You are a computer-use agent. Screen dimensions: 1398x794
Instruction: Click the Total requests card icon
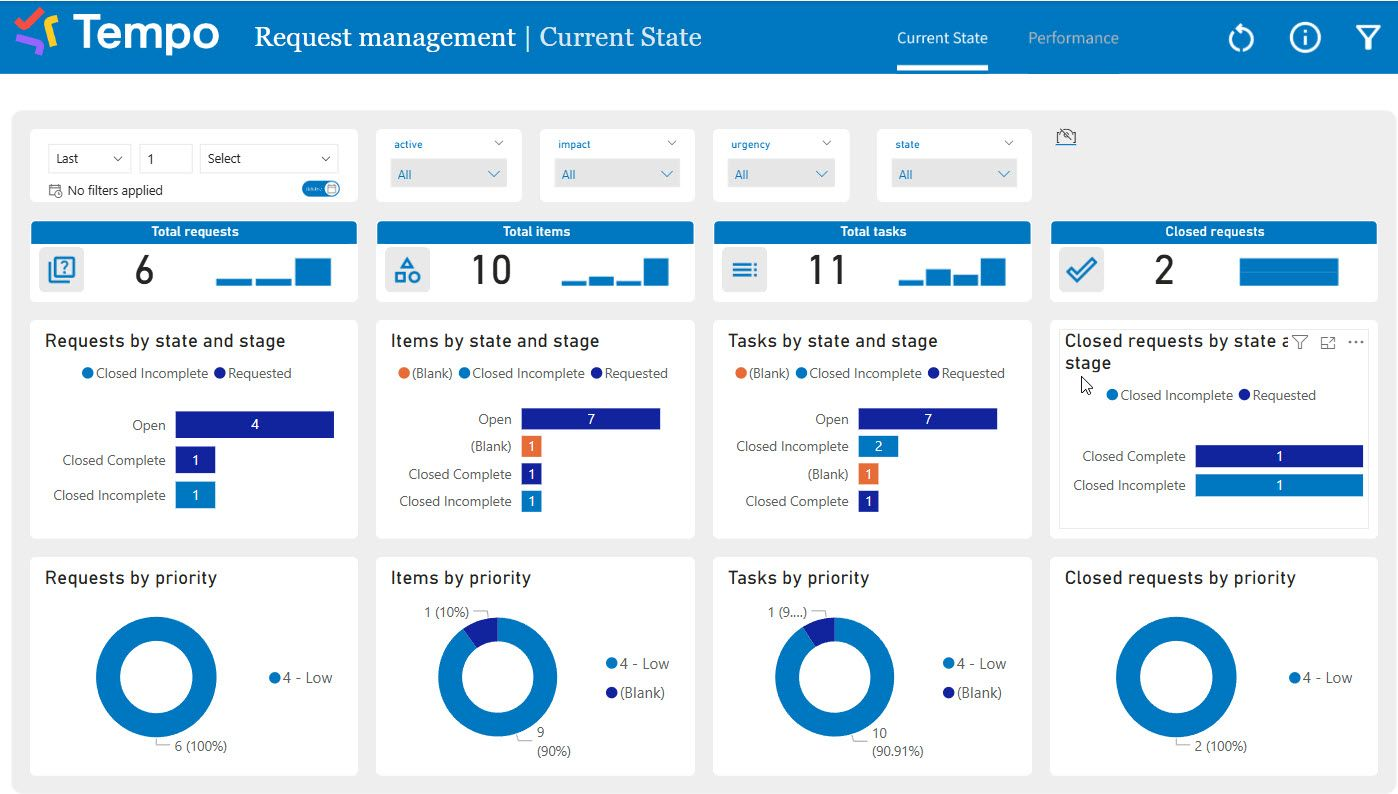pos(62,270)
